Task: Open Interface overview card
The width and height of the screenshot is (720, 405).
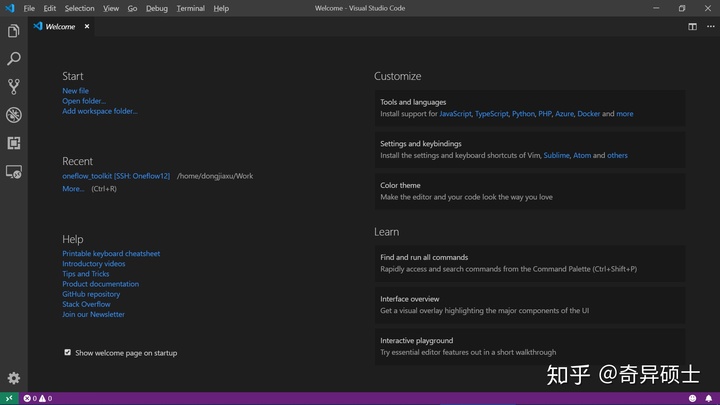Action: tap(530, 305)
